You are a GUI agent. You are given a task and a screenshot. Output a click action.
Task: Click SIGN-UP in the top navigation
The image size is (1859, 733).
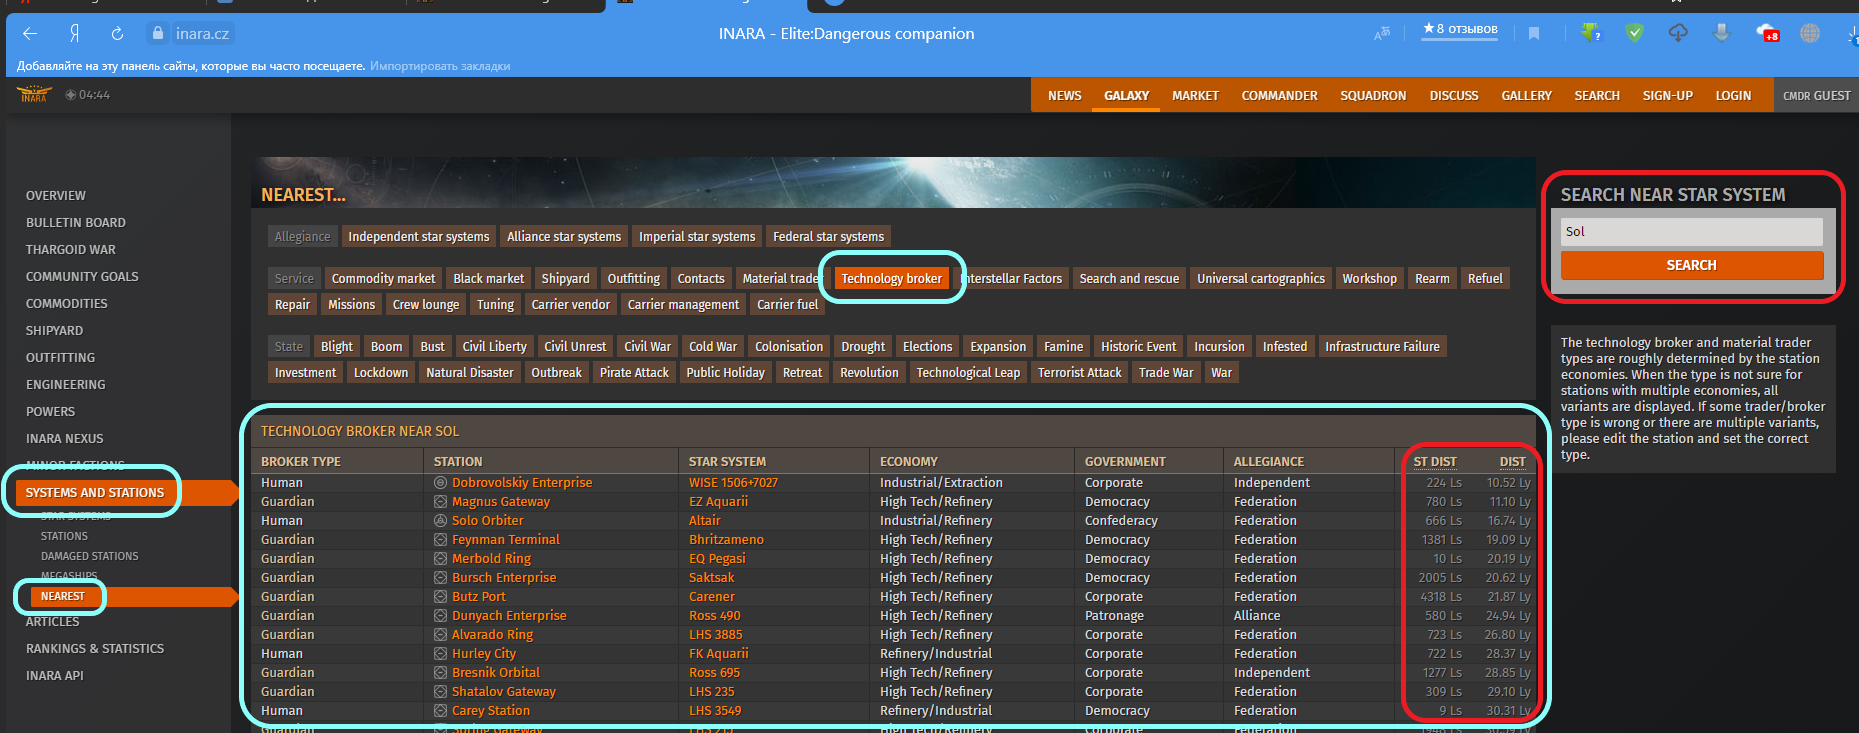(1667, 96)
